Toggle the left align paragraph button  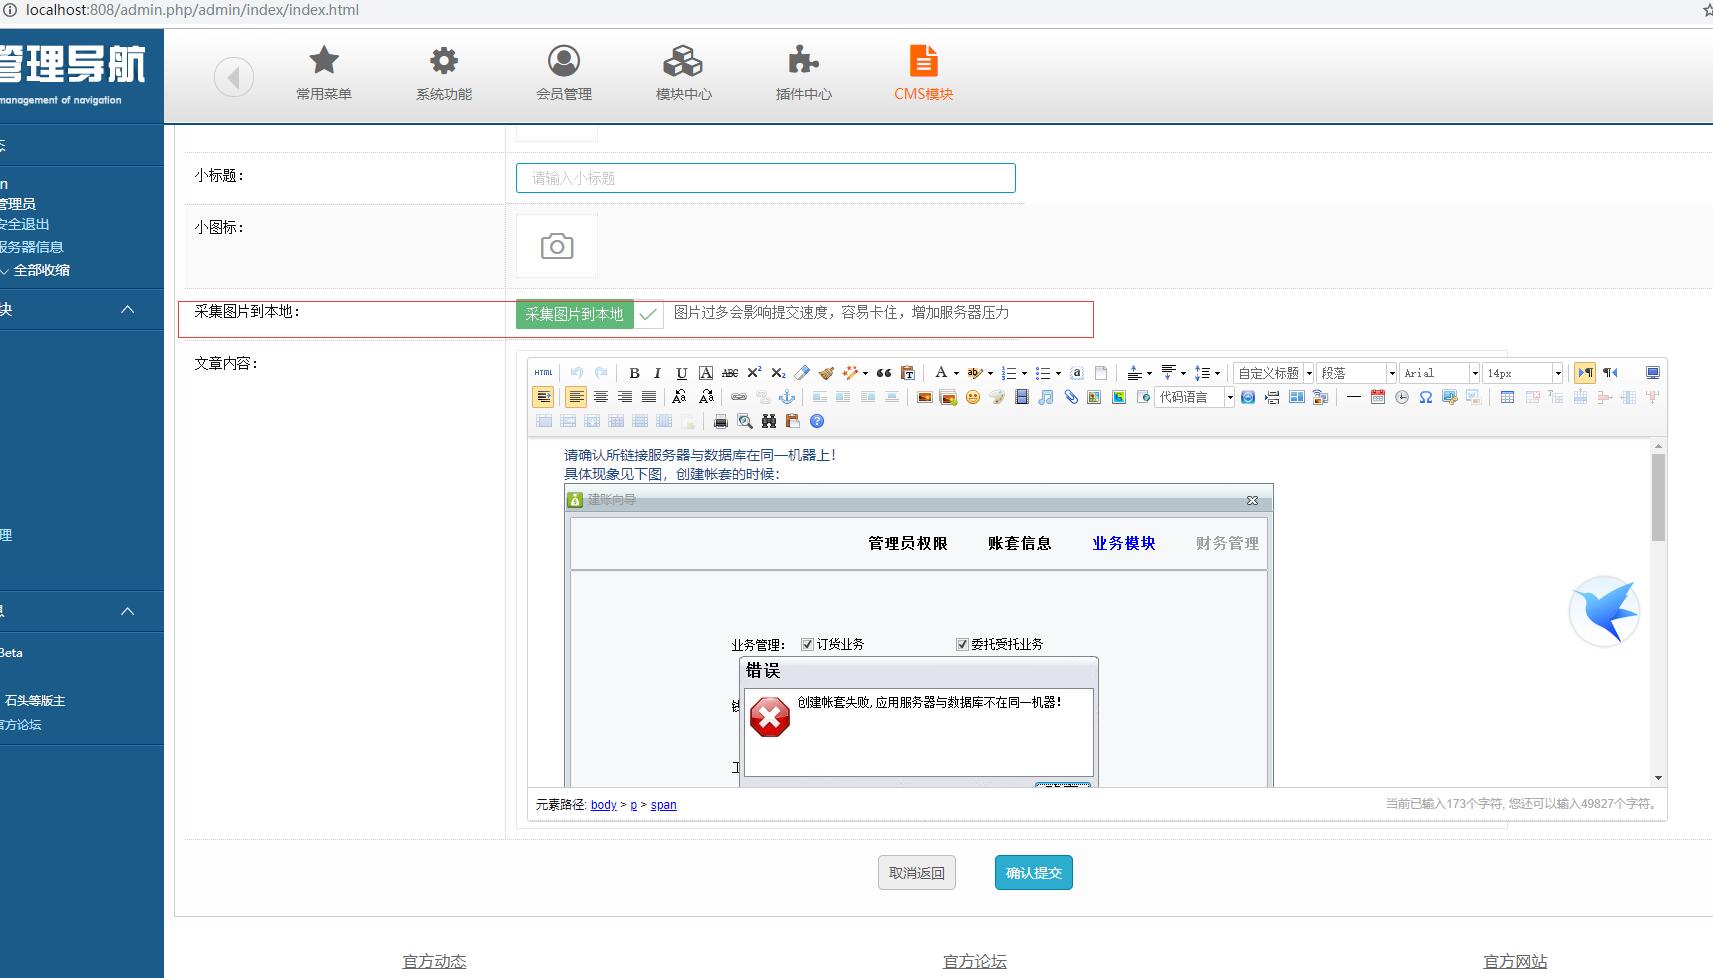[576, 397]
